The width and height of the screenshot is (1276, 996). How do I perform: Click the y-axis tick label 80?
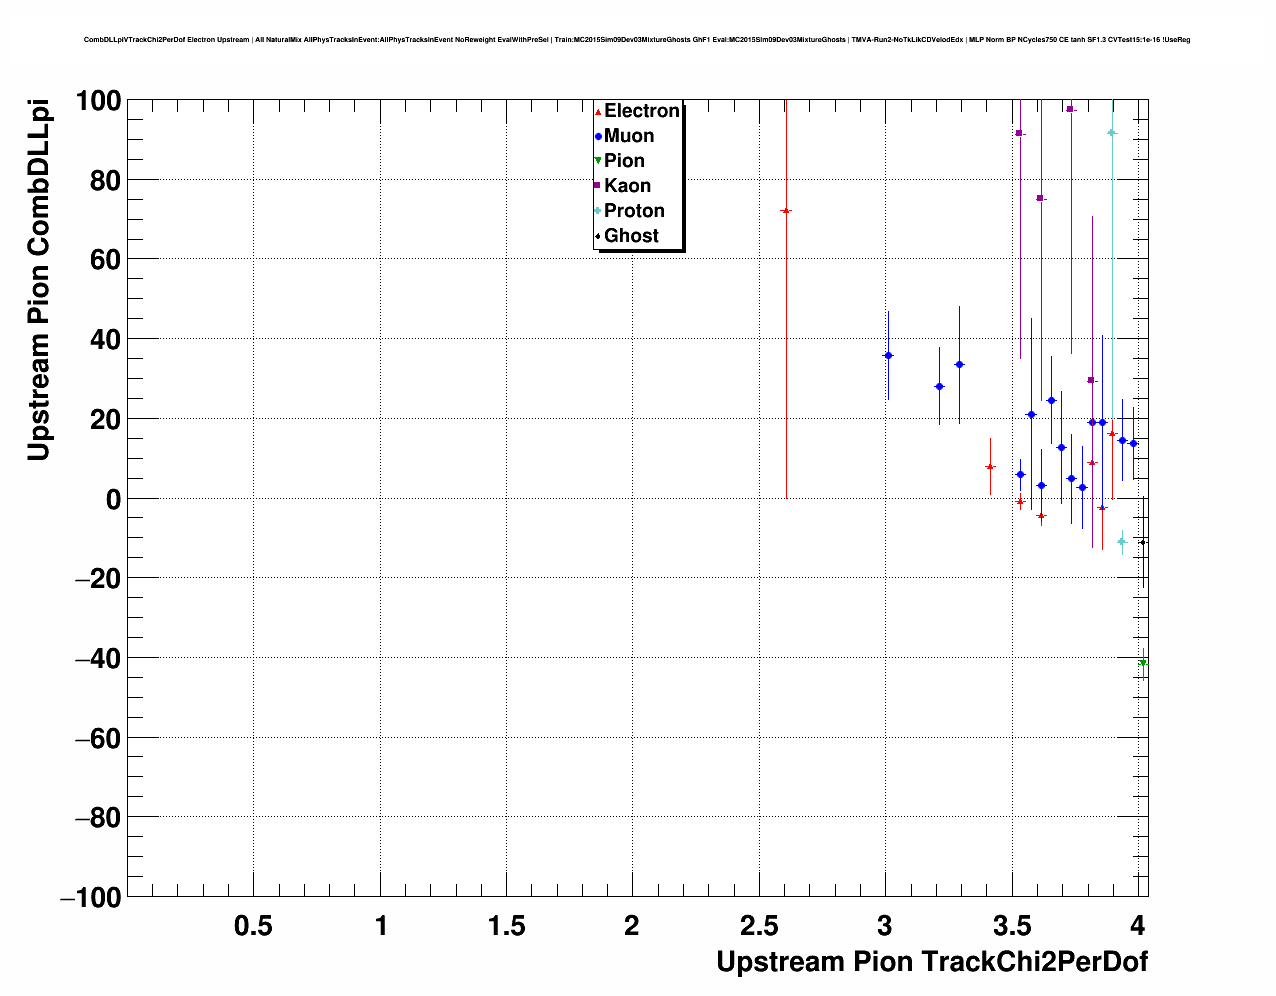pos(107,181)
